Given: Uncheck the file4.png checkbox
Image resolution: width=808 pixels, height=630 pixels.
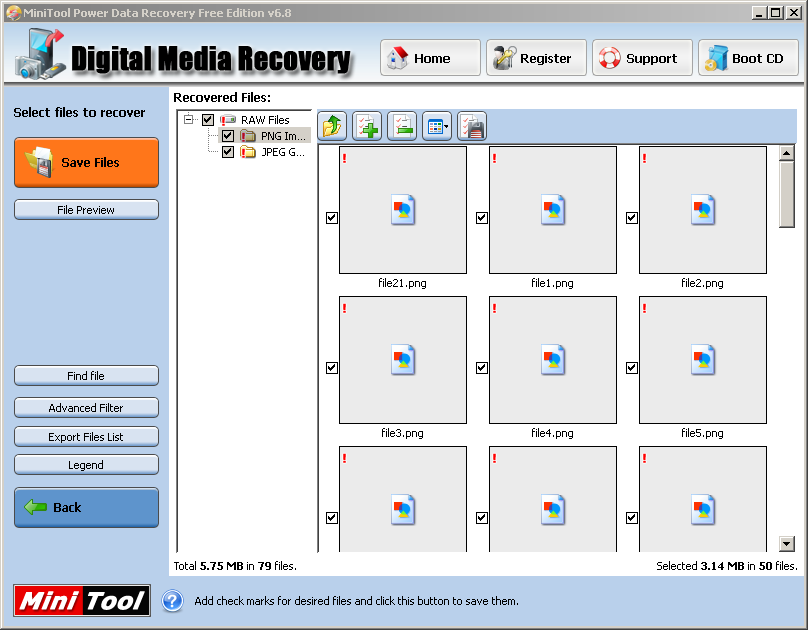Looking at the screenshot, I should coord(482,368).
